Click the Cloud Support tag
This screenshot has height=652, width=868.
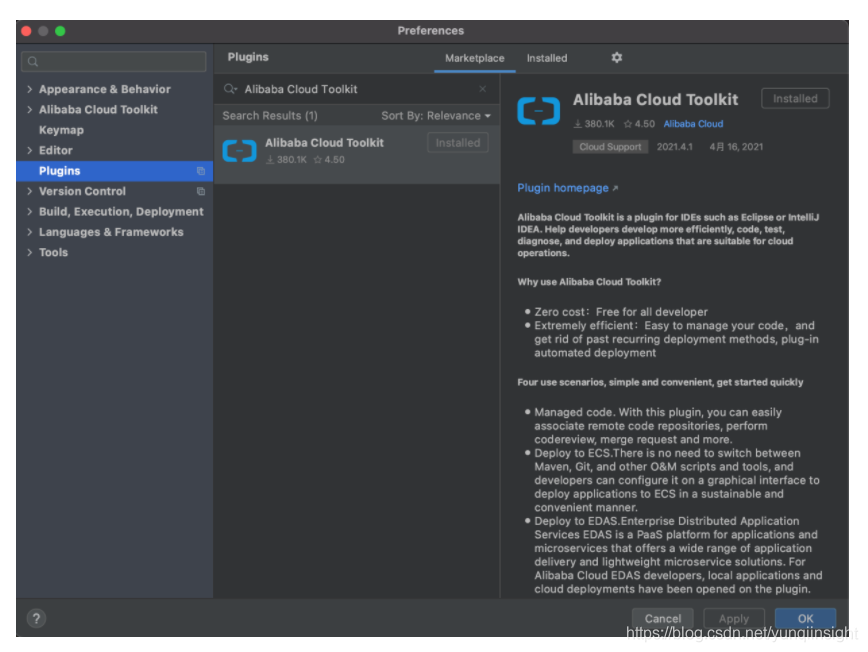[610, 147]
